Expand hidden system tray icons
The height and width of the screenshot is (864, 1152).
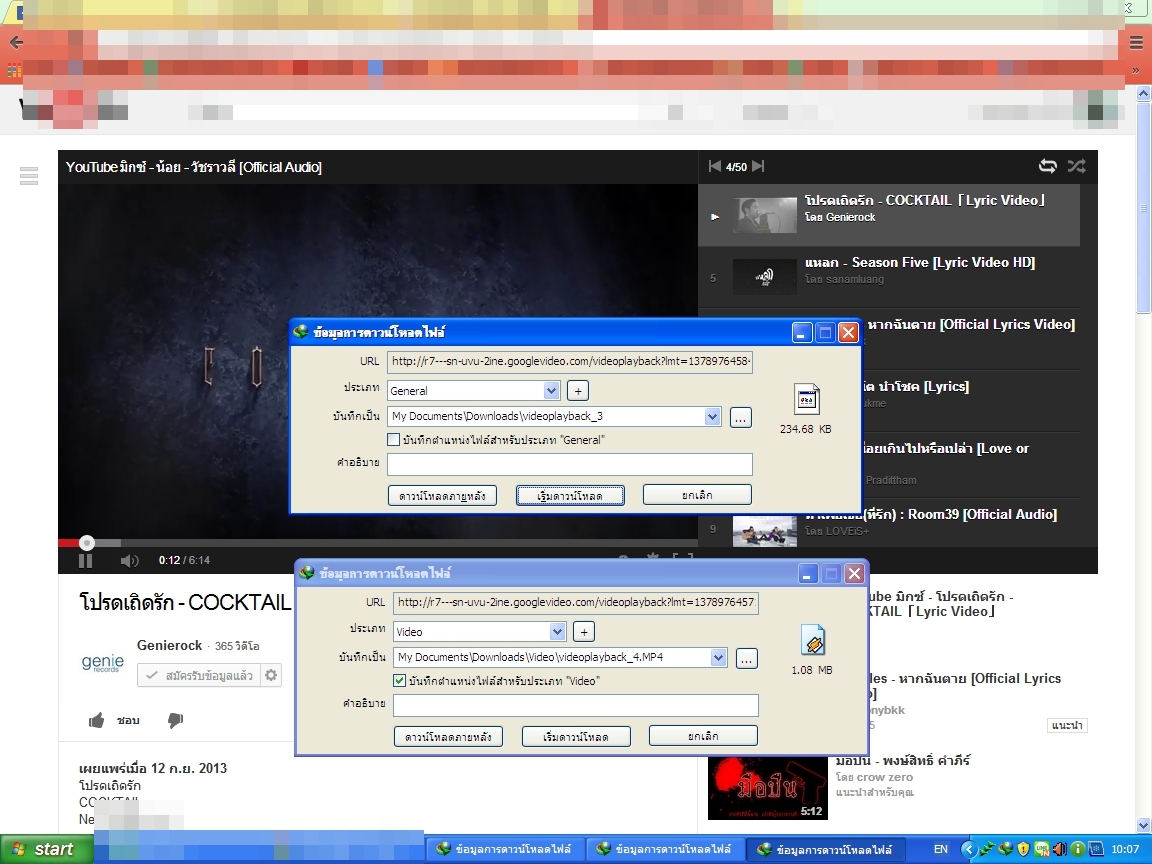click(x=968, y=849)
